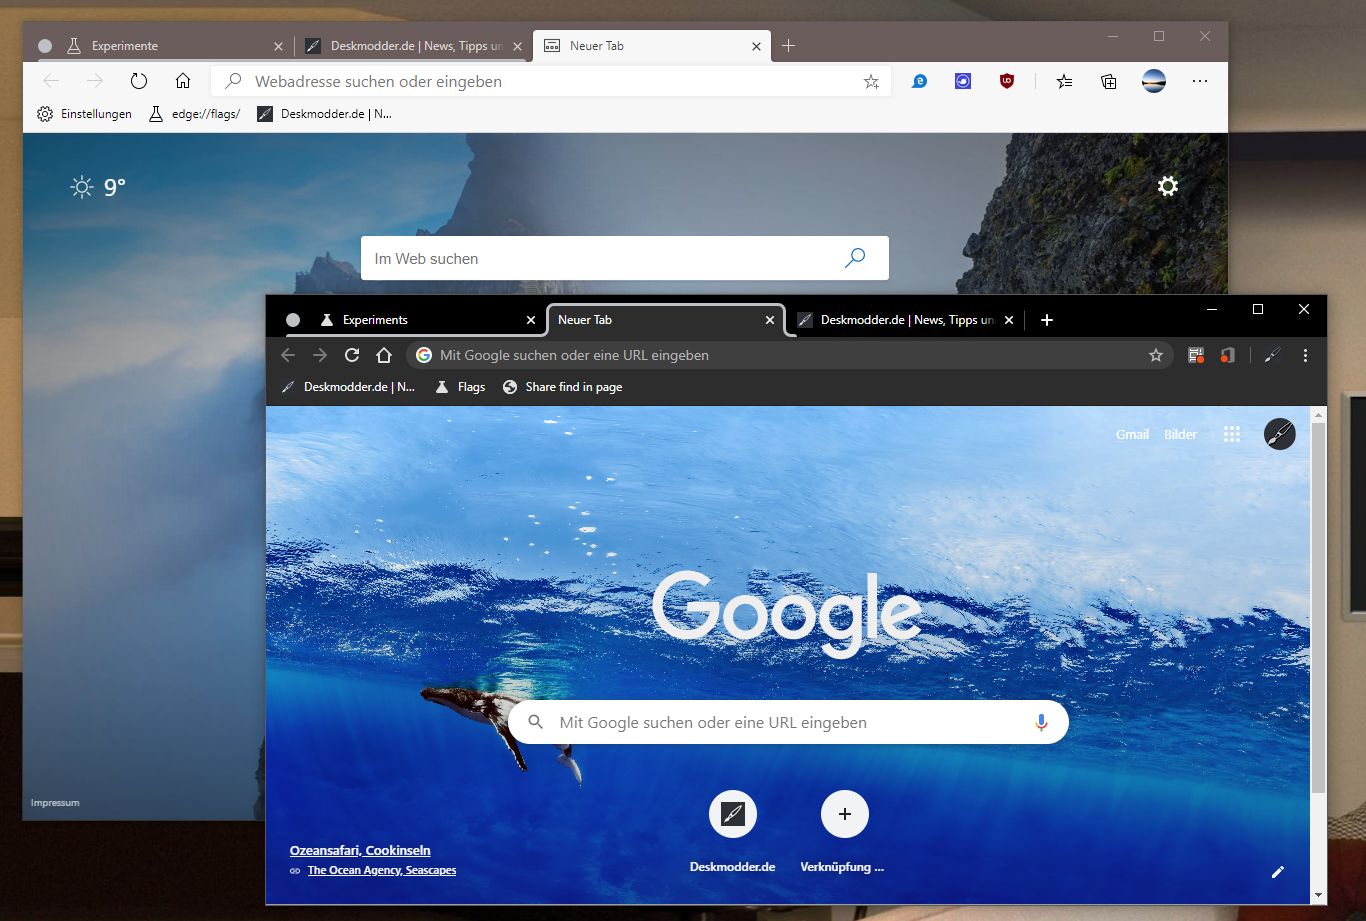Screen dimensions: 1366x921
Task: Open Share find in page bookmark
Action: [x=562, y=387]
